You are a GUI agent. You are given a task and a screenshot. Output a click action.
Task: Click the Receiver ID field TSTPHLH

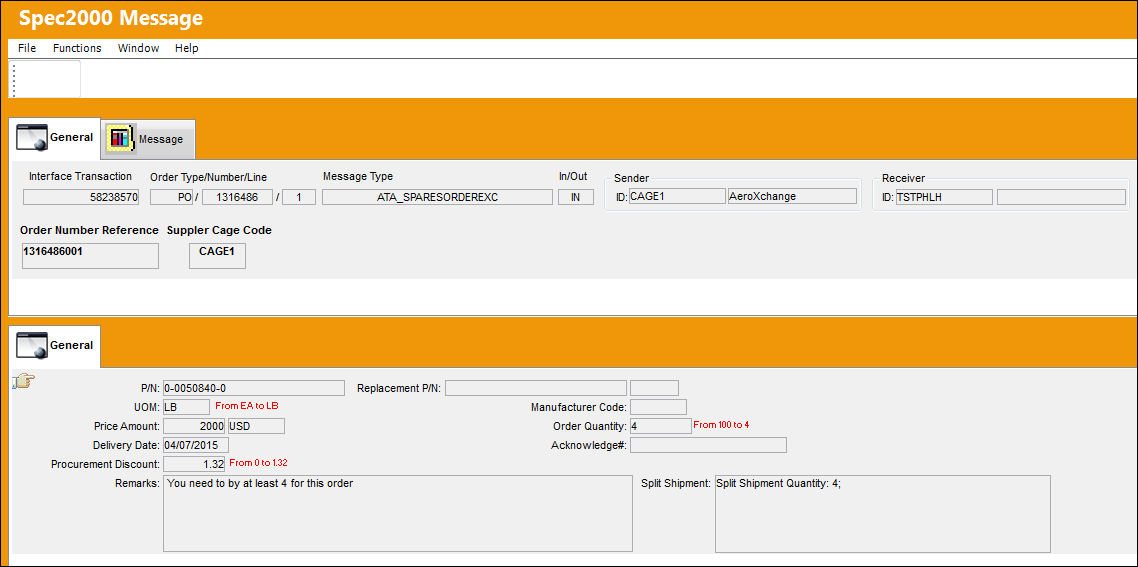pyautogui.click(x=943, y=197)
